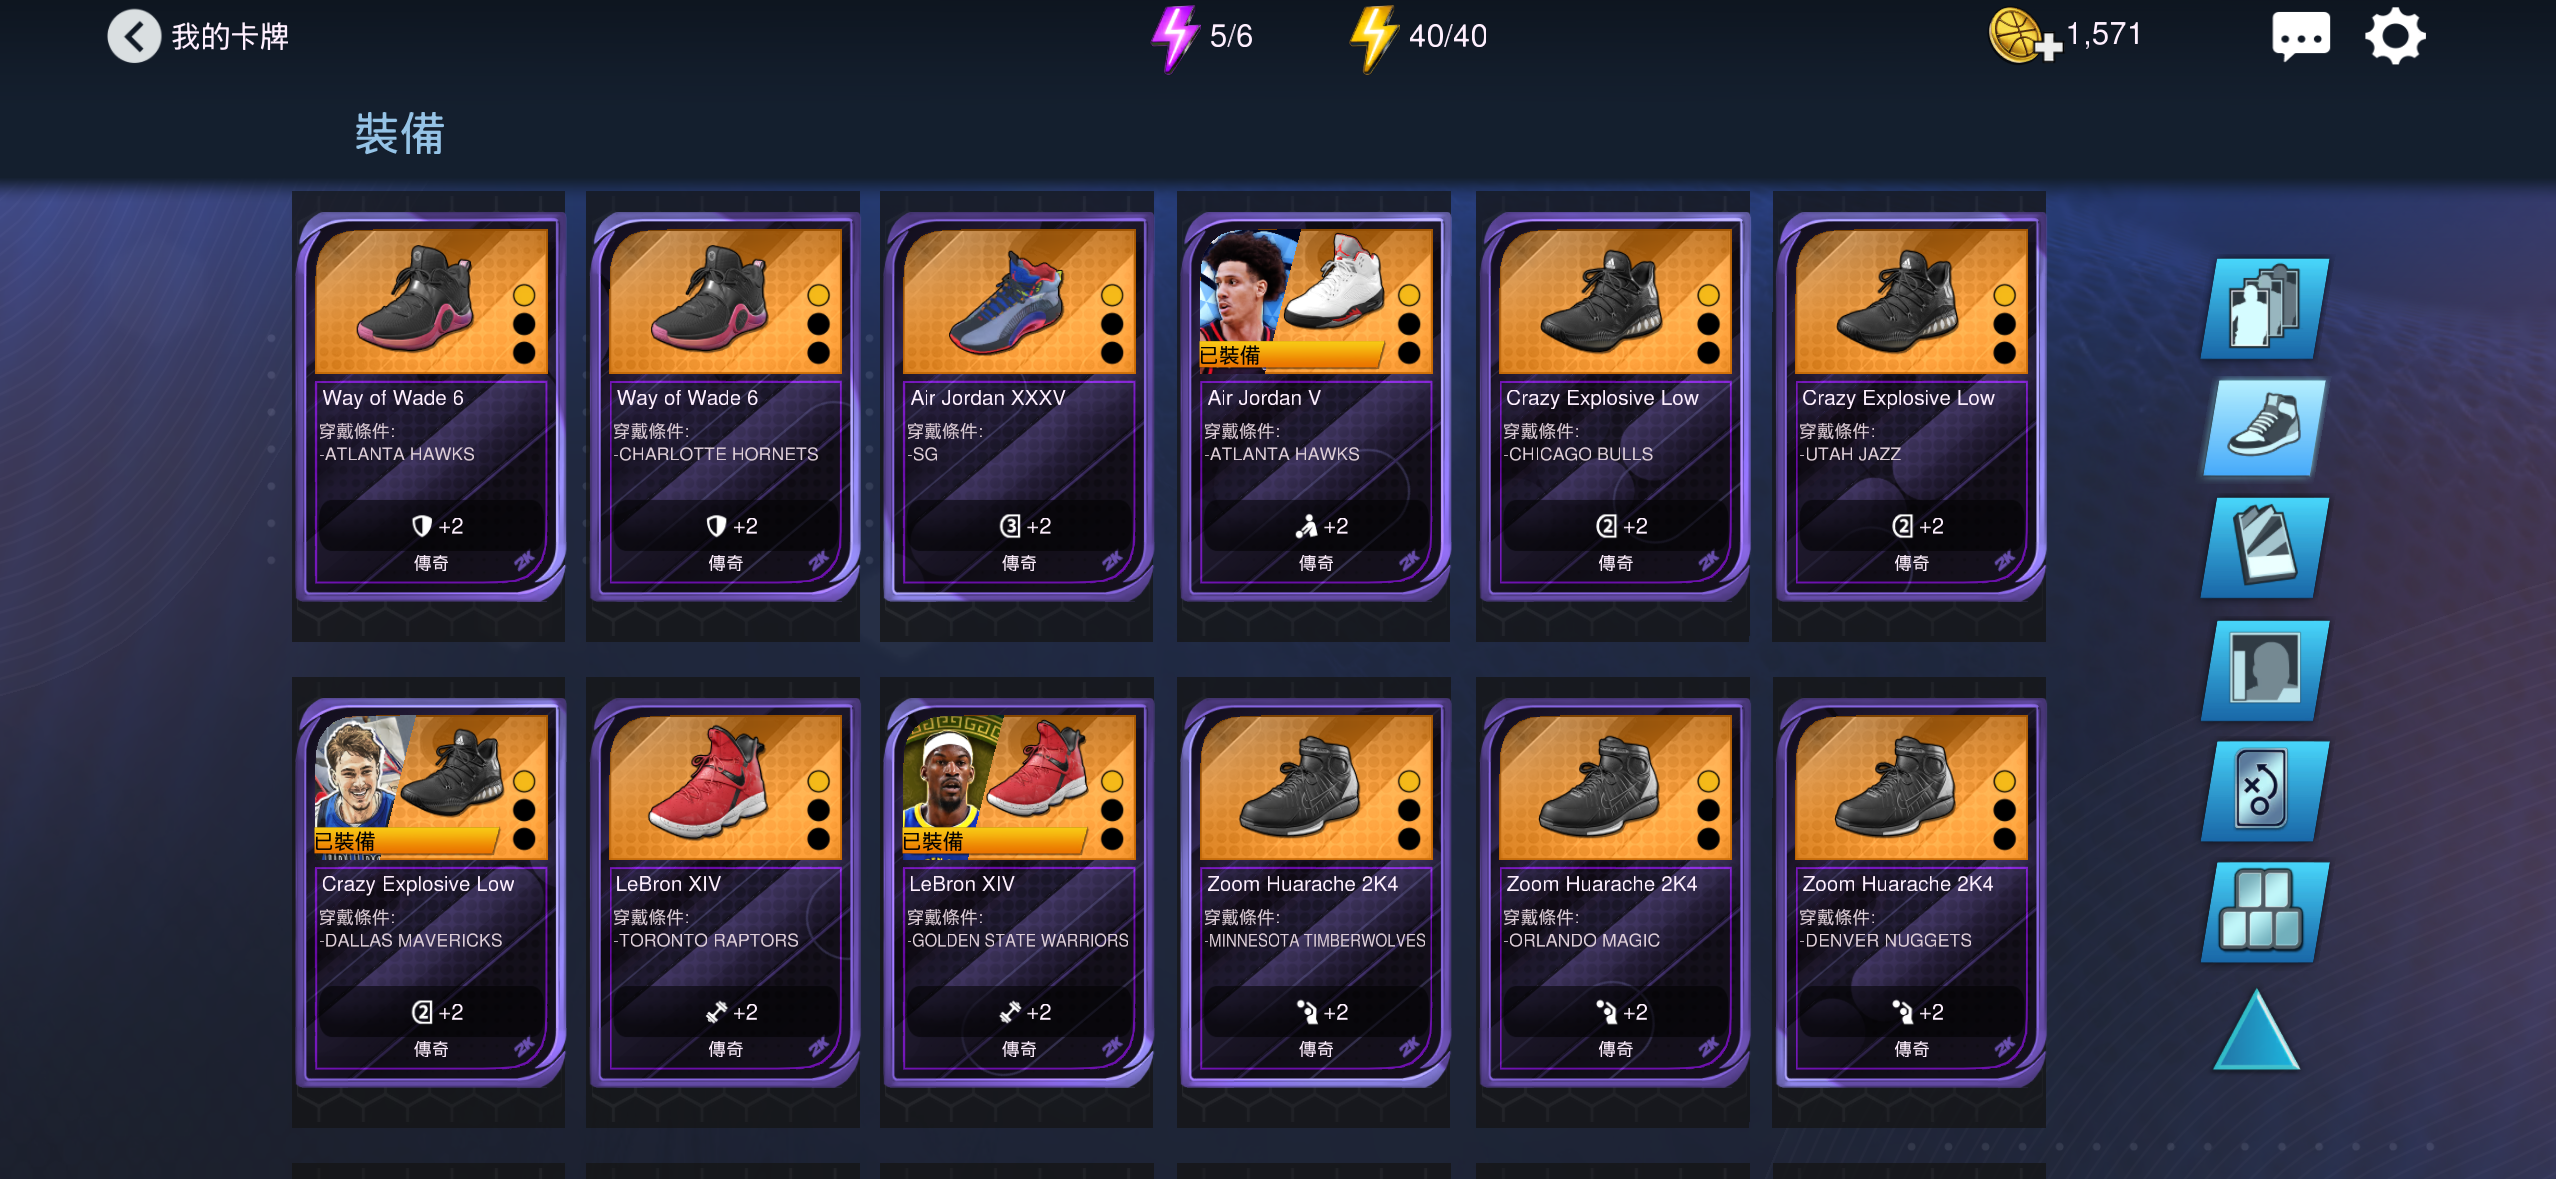Viewport: 2556px width, 1179px height.
Task: Expand the blue triangle arrow in sidebar
Action: (2256, 1031)
